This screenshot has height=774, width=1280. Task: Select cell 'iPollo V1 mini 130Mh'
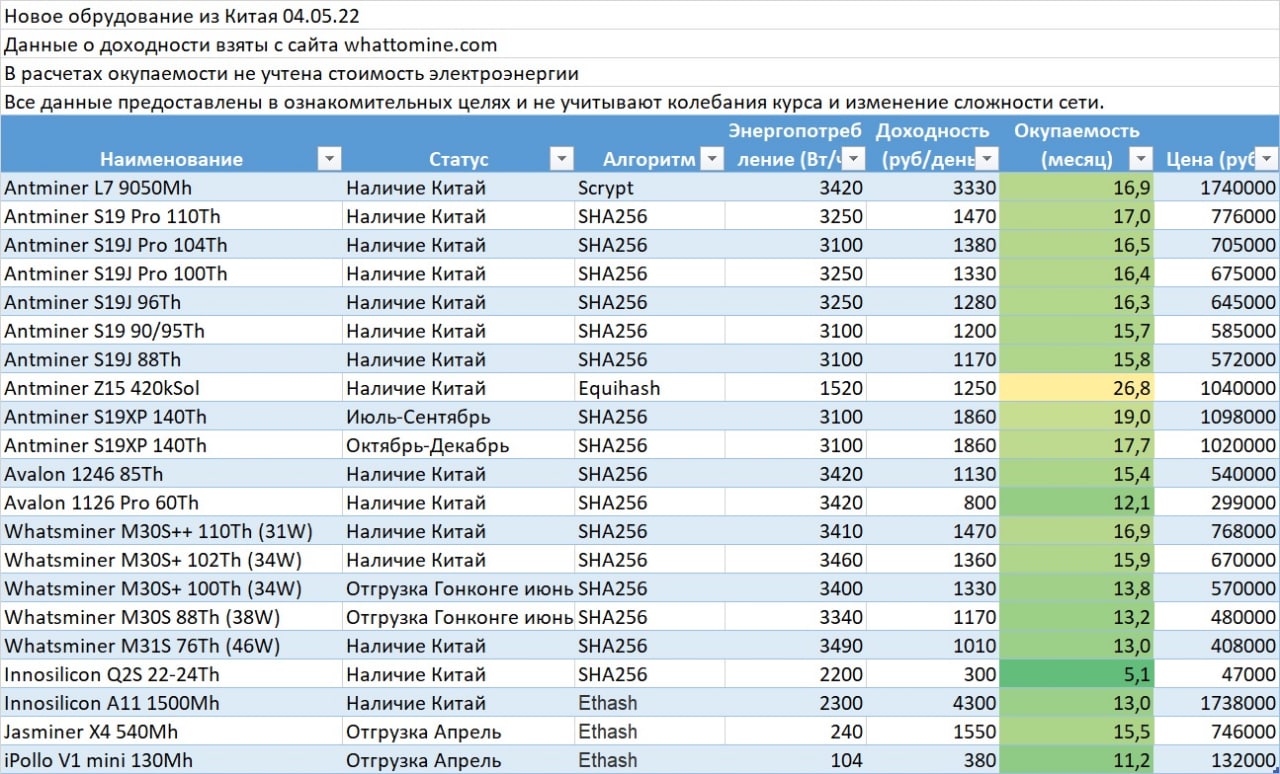(x=171, y=760)
